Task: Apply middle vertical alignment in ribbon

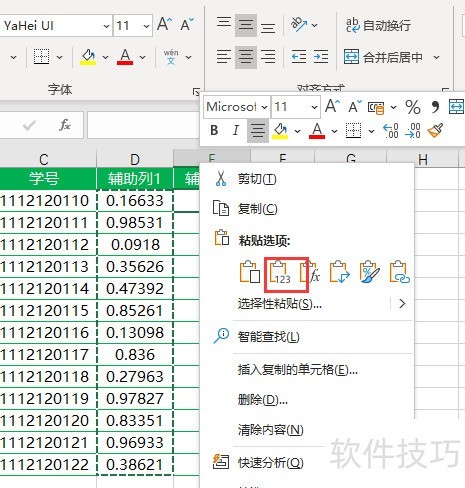Action: click(246, 25)
